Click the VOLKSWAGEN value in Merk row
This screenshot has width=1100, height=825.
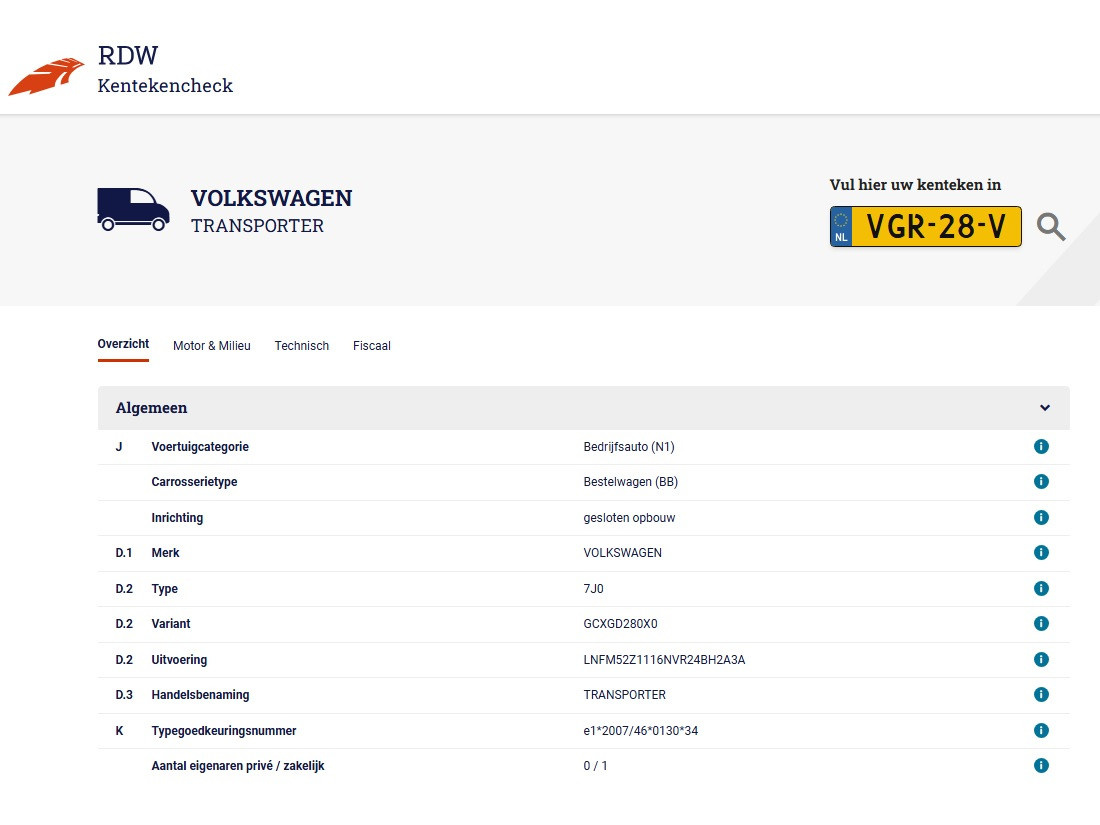click(622, 553)
